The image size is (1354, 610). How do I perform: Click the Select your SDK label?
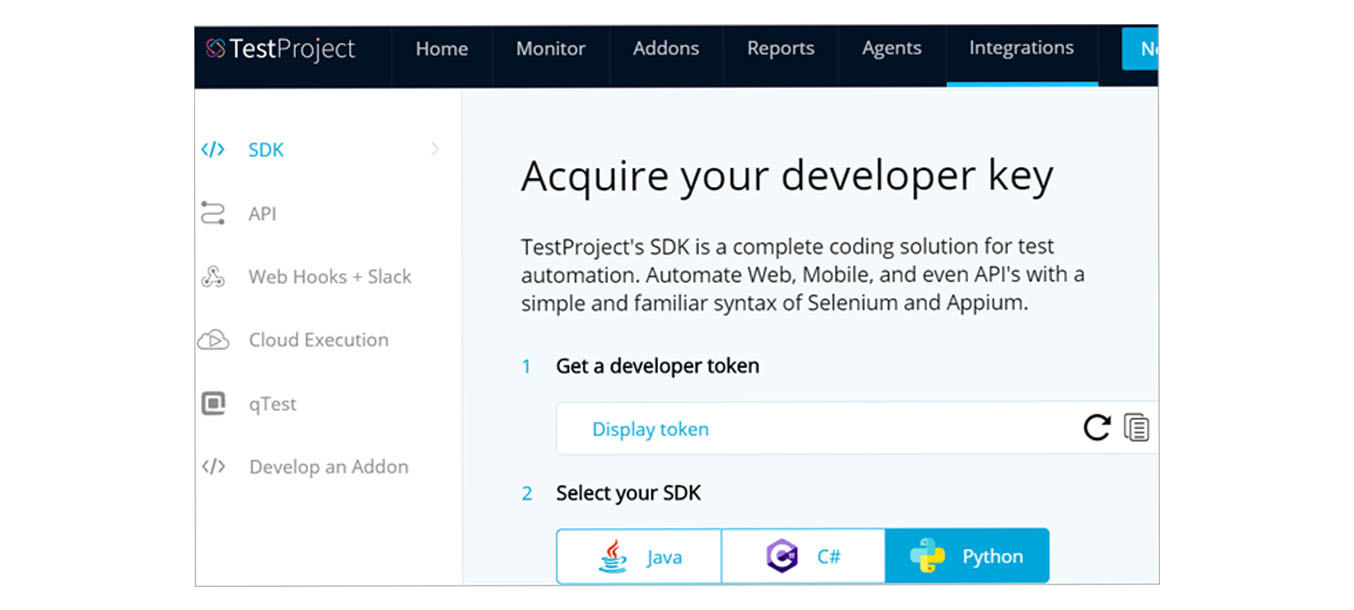[x=629, y=493]
